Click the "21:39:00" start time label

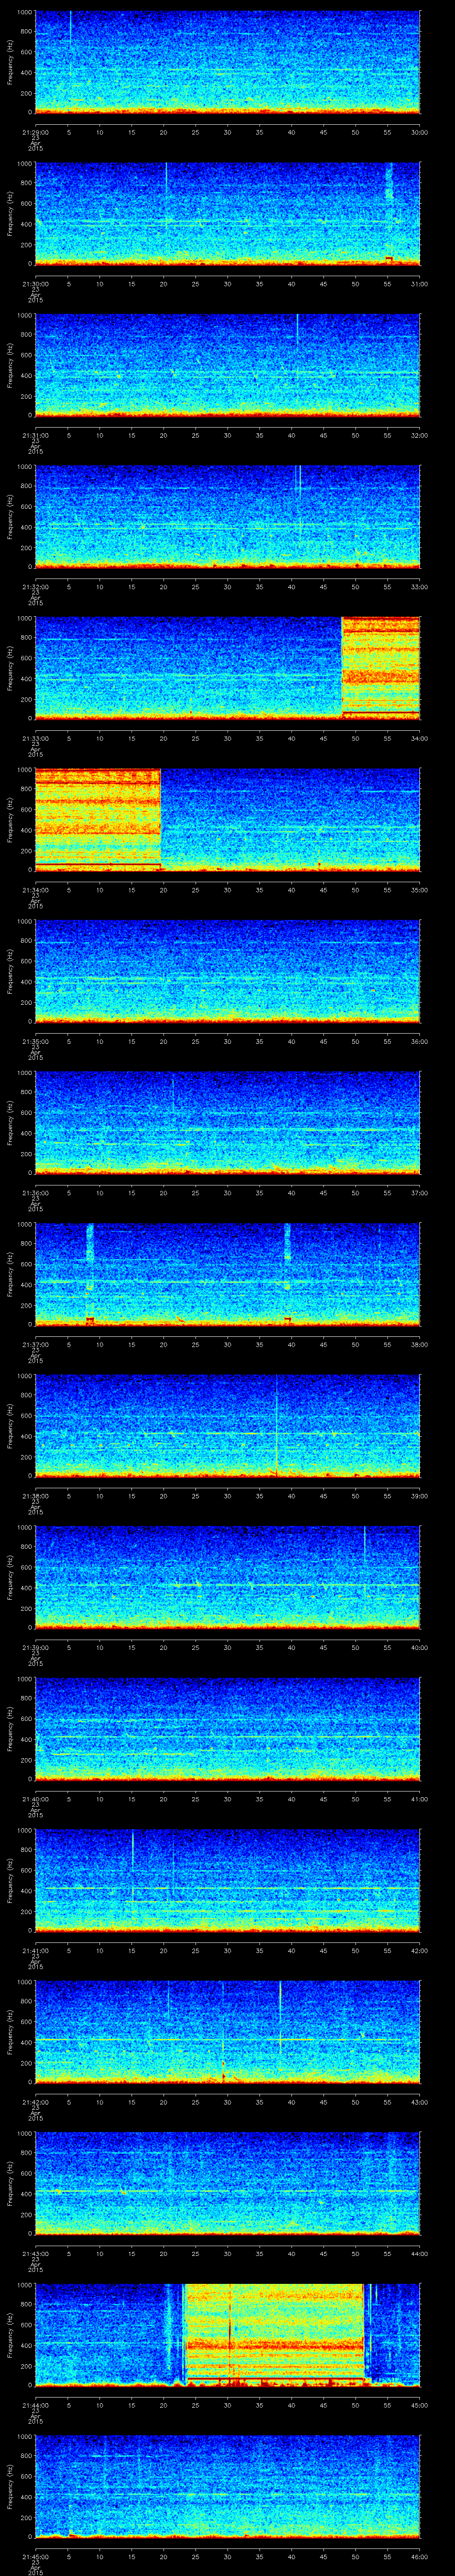(x=35, y=1647)
